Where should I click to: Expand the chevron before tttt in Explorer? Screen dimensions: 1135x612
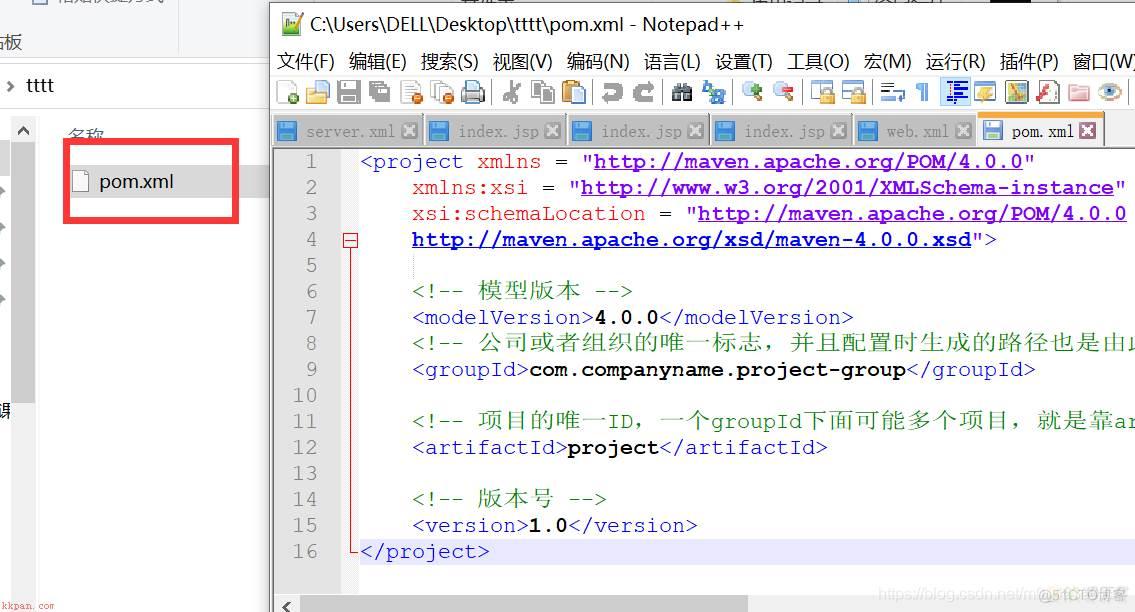[10, 85]
